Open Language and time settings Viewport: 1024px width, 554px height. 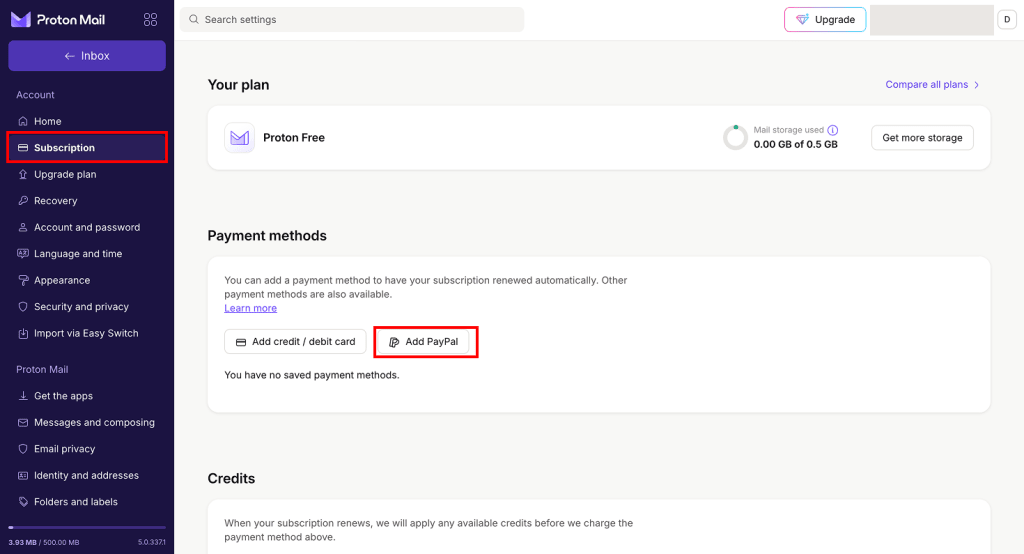tap(87, 253)
